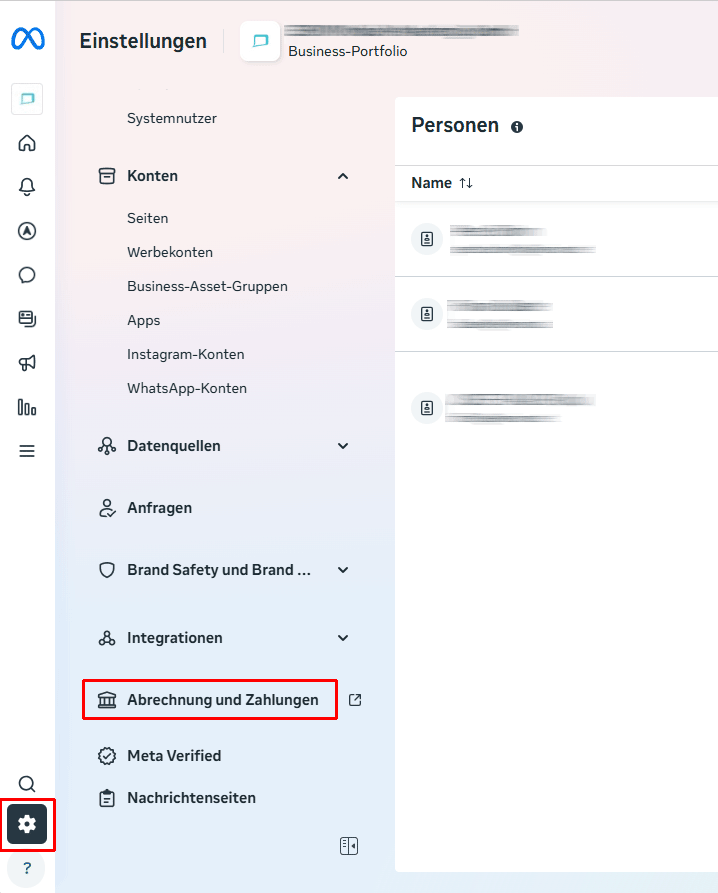This screenshot has width=718, height=893.
Task: Sort the people list by Name
Action: click(442, 183)
